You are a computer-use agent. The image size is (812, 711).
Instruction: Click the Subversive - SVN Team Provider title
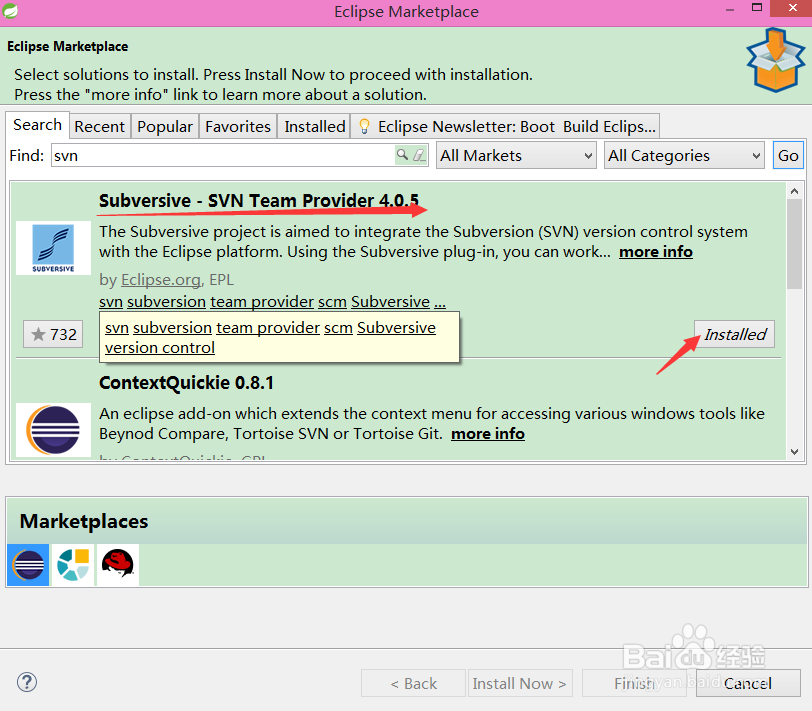(x=259, y=200)
